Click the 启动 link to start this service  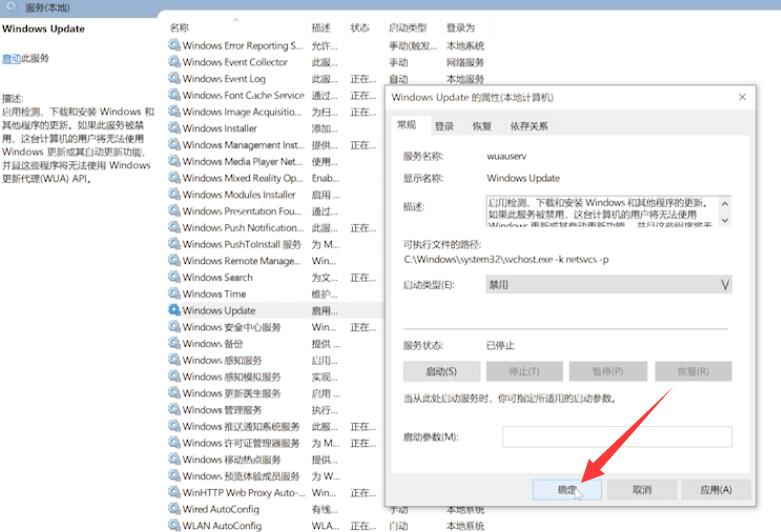tap(11, 58)
